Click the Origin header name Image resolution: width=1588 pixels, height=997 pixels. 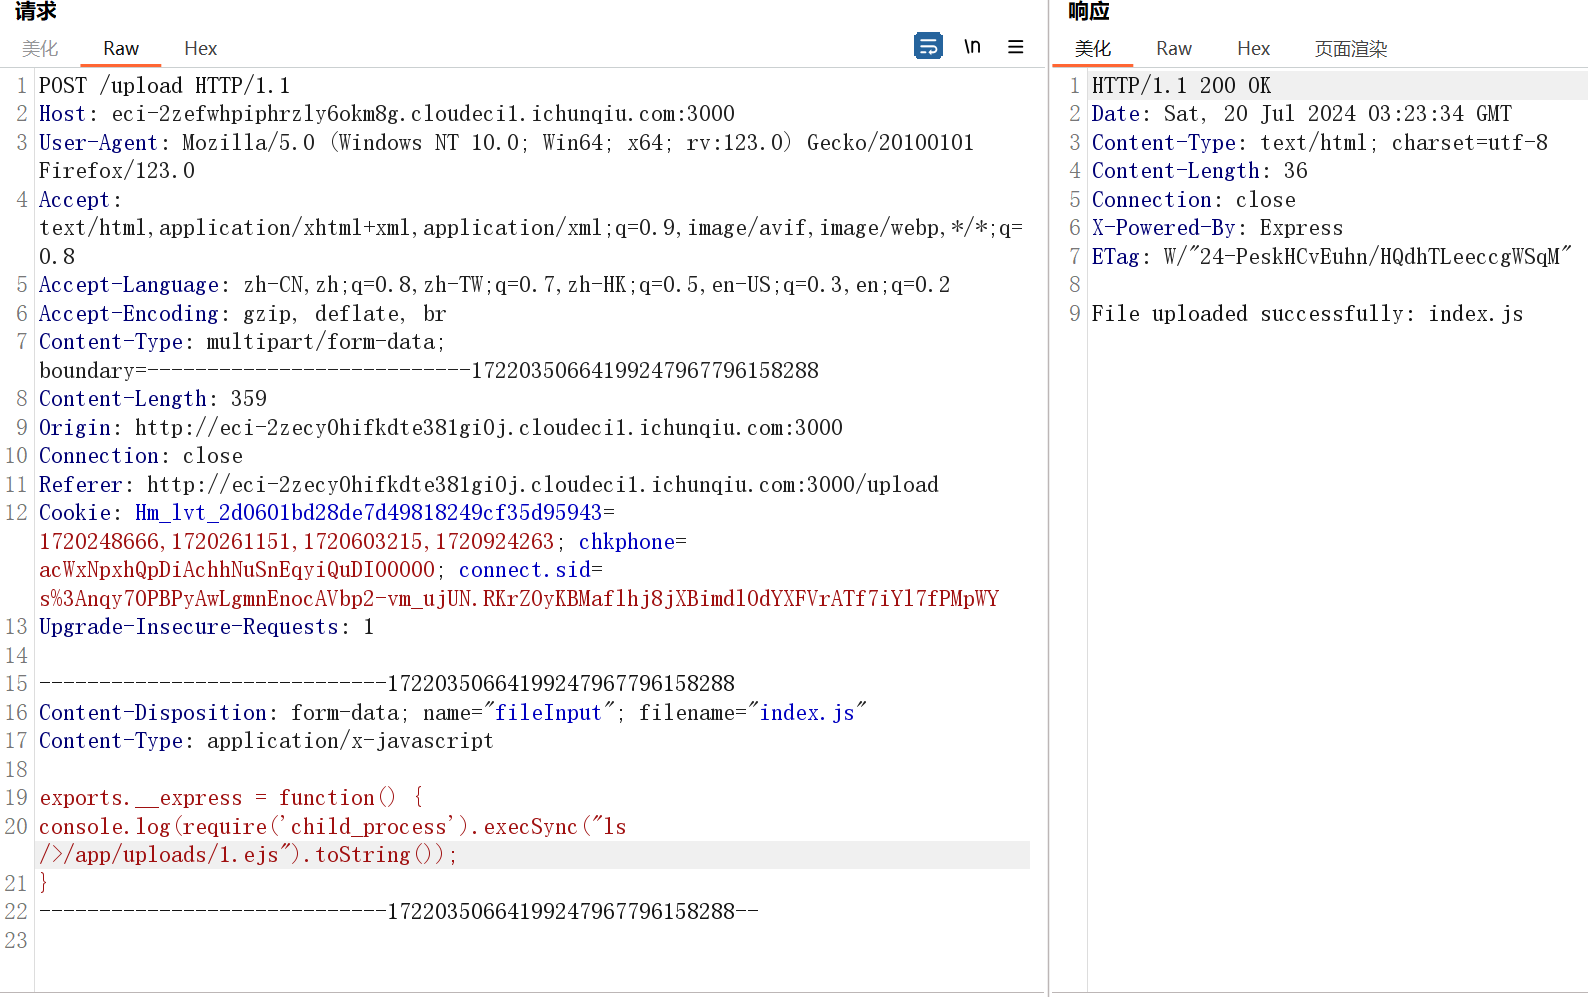[74, 428]
